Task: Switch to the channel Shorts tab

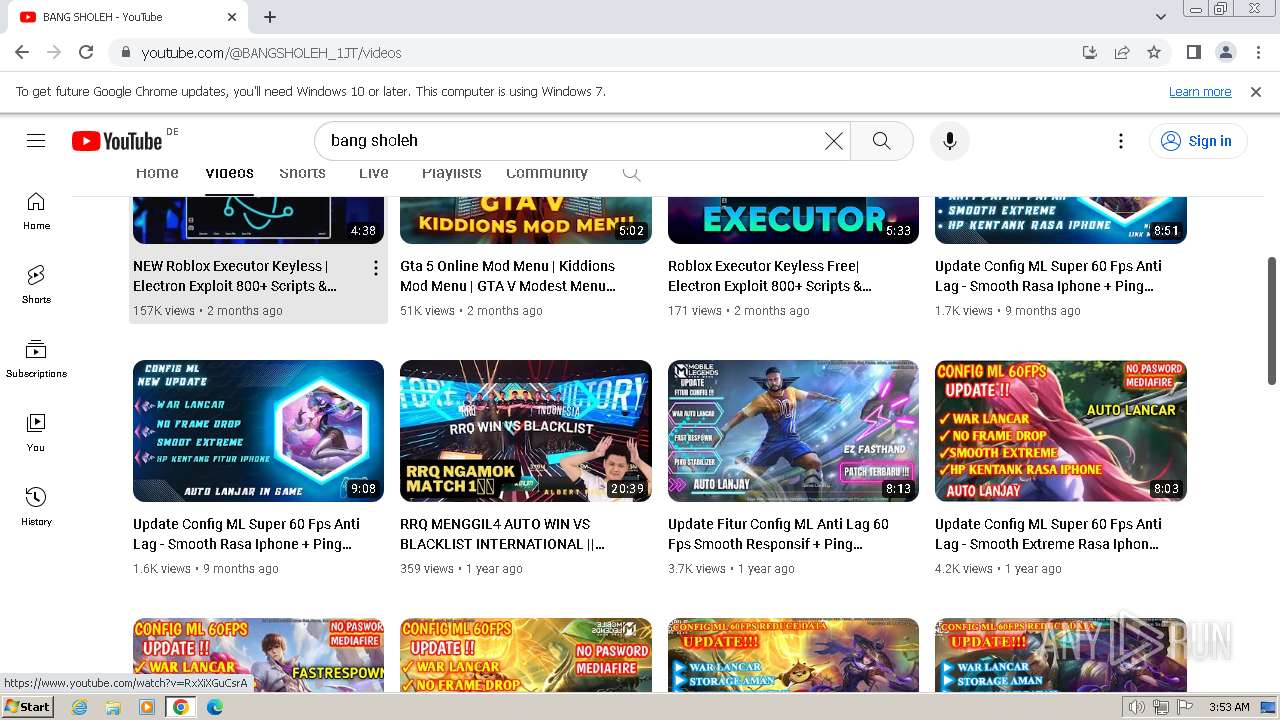Action: click(302, 173)
